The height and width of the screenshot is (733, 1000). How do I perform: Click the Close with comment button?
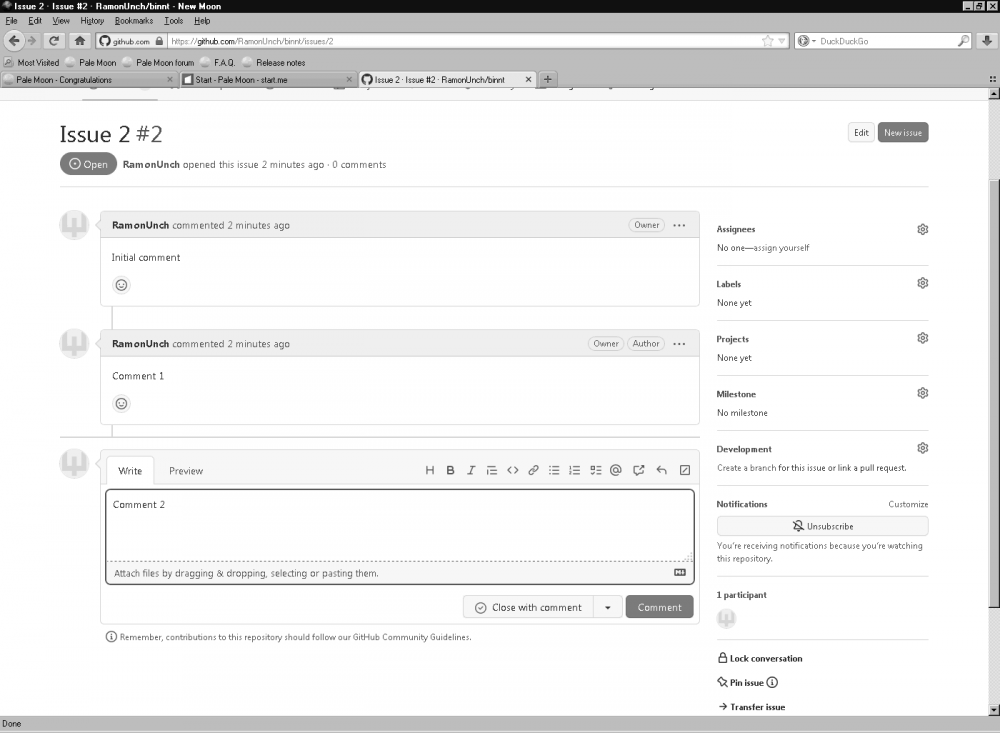(x=529, y=607)
